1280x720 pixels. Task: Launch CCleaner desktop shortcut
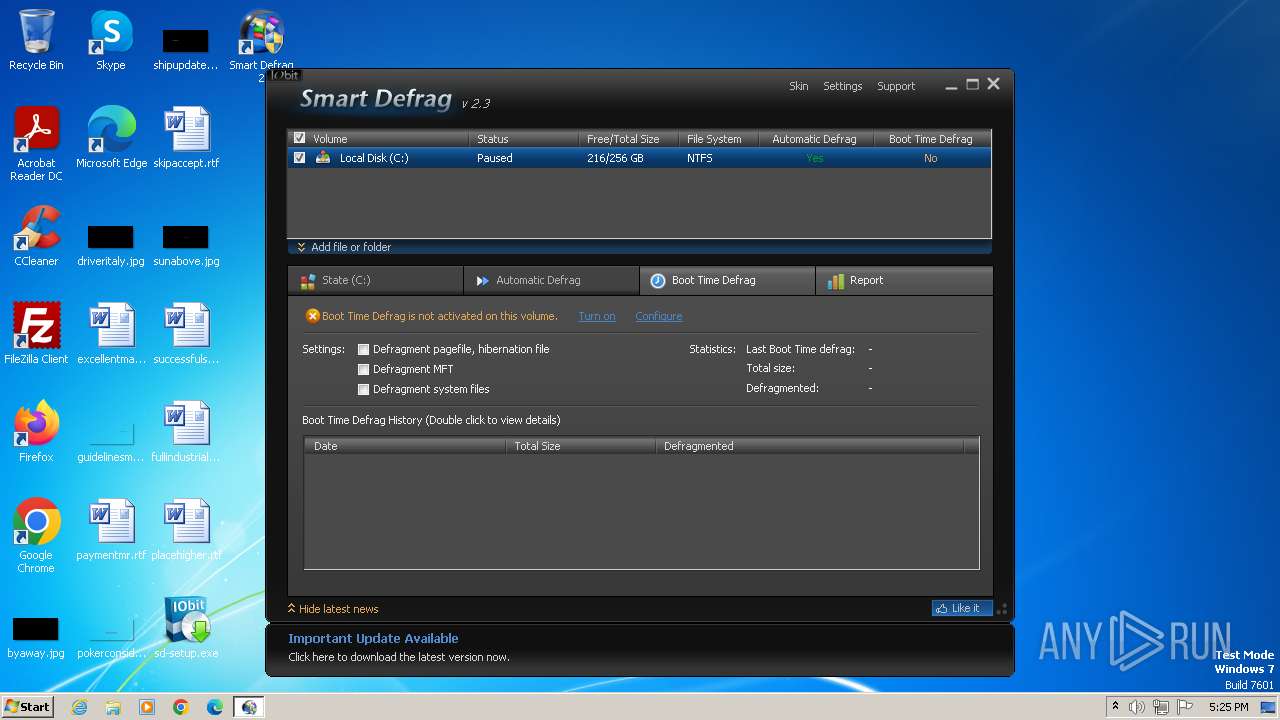[36, 235]
